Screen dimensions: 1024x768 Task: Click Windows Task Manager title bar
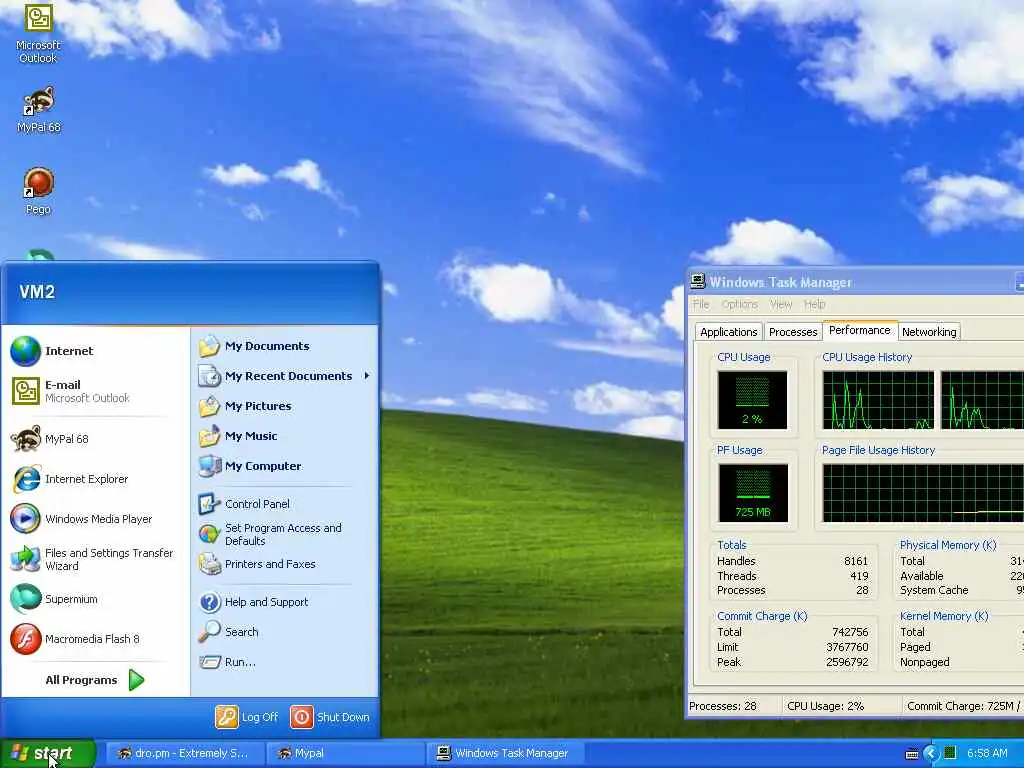pos(856,282)
